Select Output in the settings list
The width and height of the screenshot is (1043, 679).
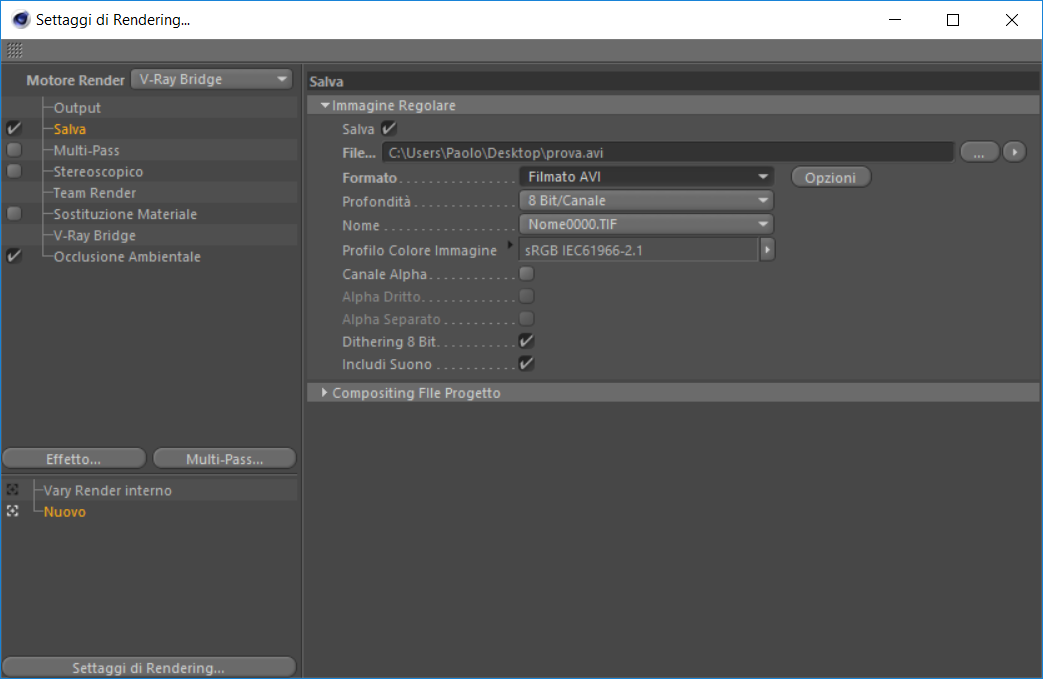(77, 108)
